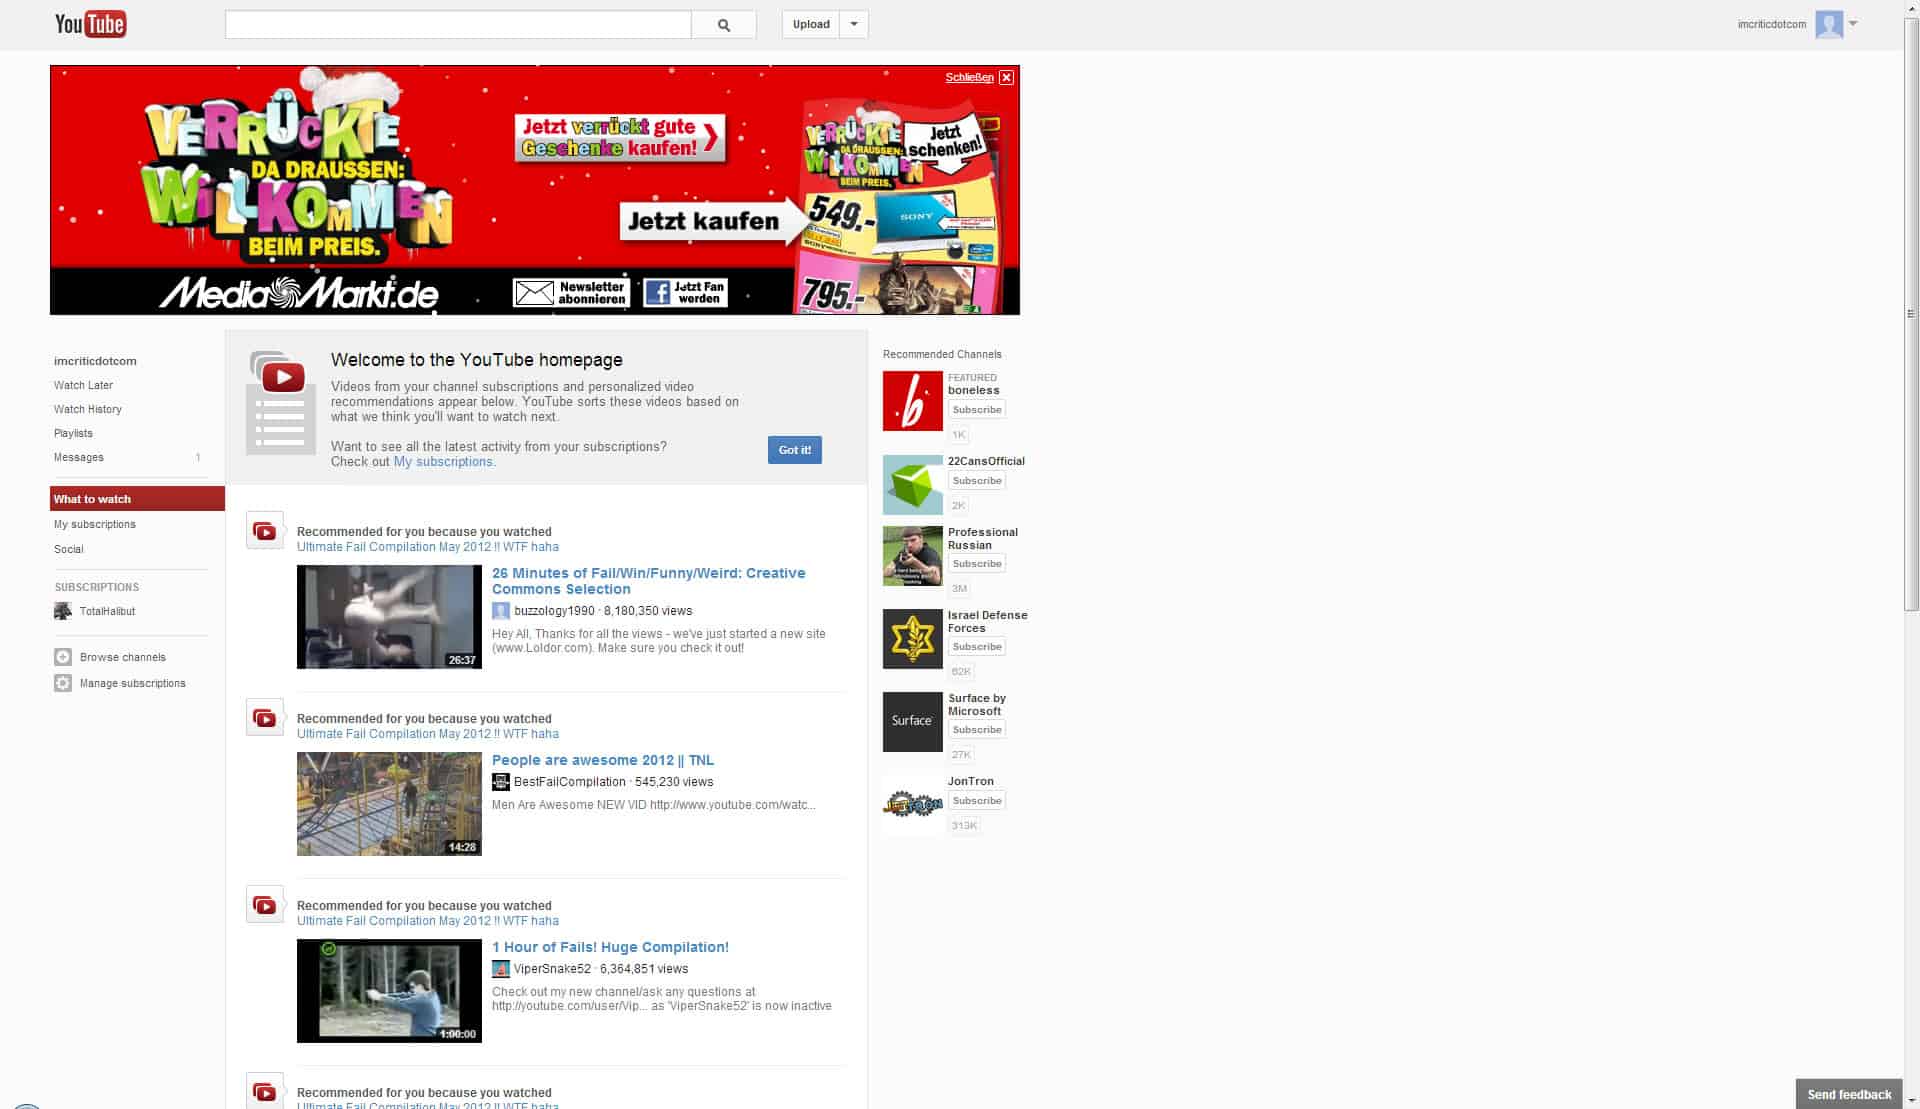
Task: Click My subscriptions link in welcome box
Action: [x=443, y=462]
